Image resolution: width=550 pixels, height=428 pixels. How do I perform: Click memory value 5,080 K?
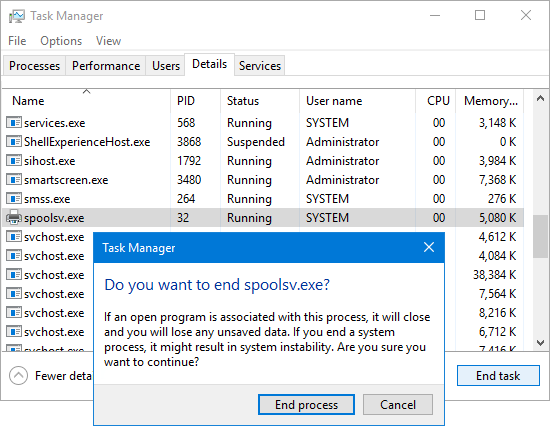[x=497, y=217]
